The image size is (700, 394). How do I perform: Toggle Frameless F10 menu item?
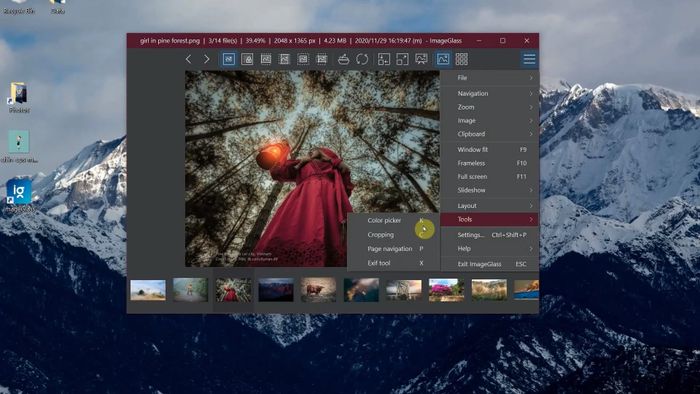490,163
